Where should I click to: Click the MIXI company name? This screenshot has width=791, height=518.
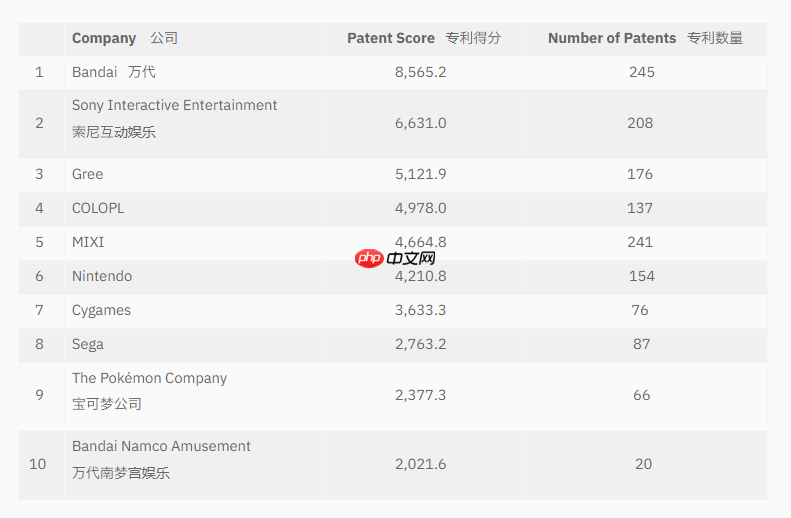pos(88,242)
